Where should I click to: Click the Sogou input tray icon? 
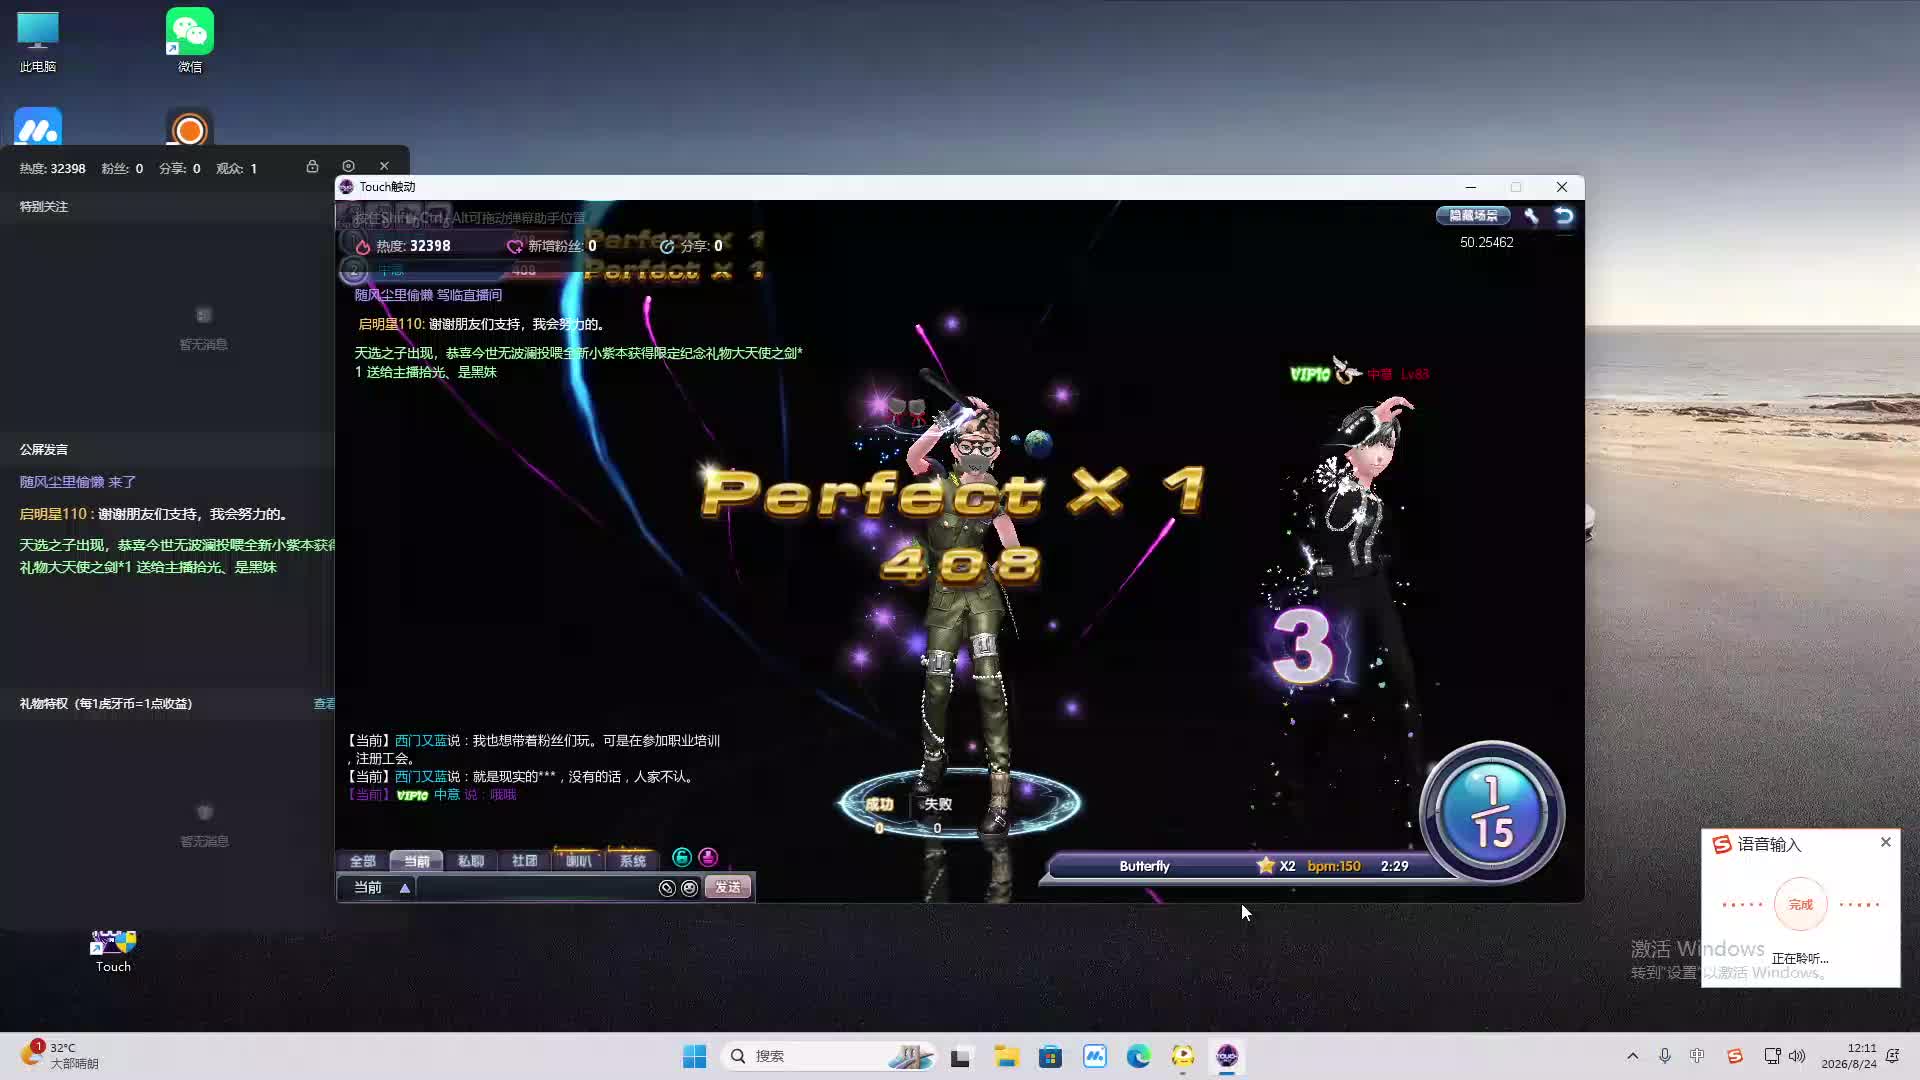[1735, 1056]
